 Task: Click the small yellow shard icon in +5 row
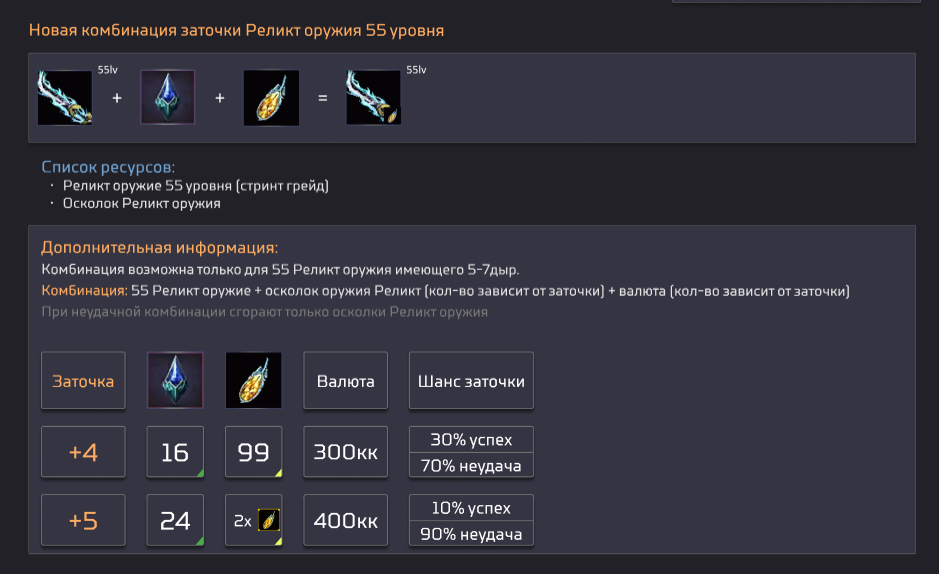click(x=267, y=520)
